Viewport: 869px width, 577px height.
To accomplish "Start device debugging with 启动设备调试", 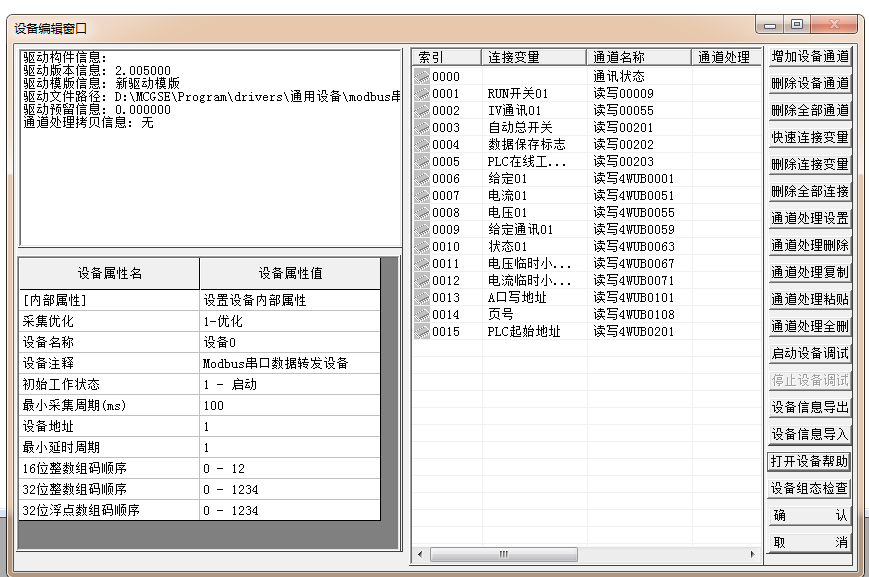I will tap(809, 353).
